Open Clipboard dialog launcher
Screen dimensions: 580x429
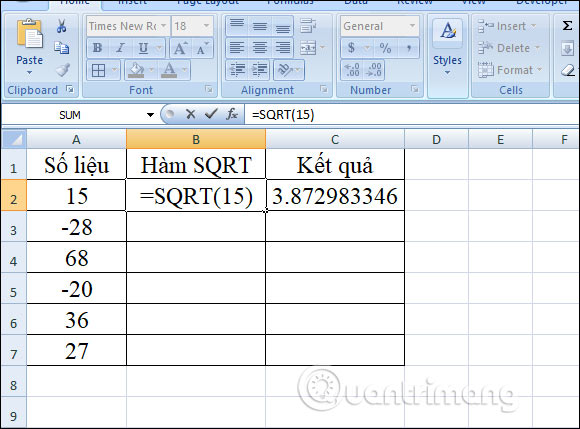tap(69, 89)
